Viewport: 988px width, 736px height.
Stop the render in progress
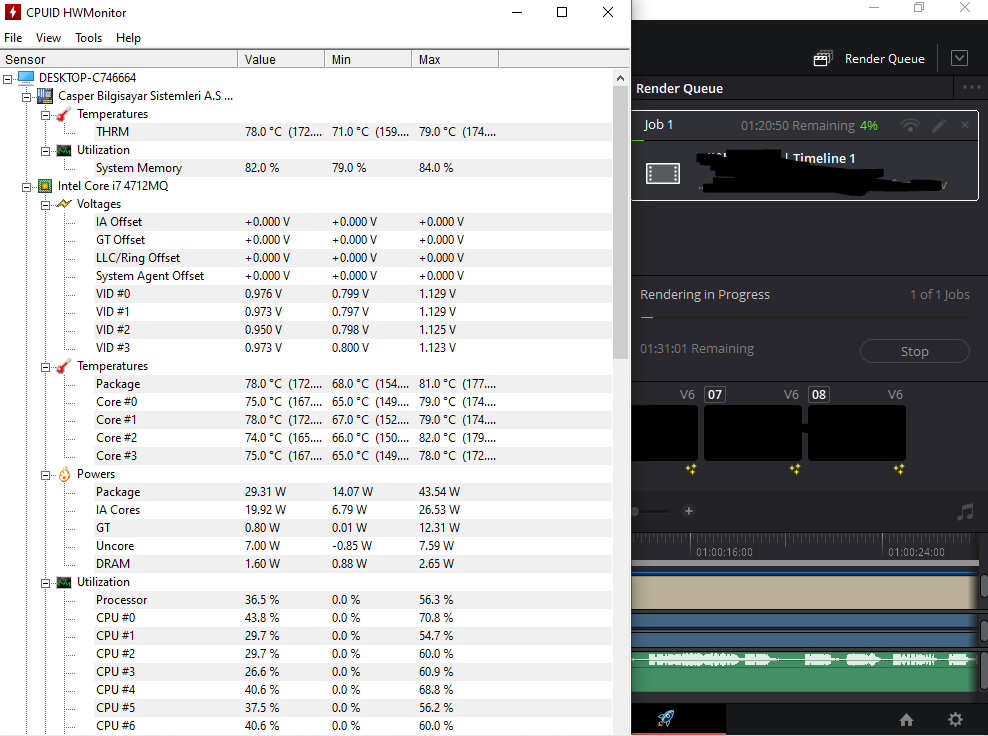coord(914,351)
